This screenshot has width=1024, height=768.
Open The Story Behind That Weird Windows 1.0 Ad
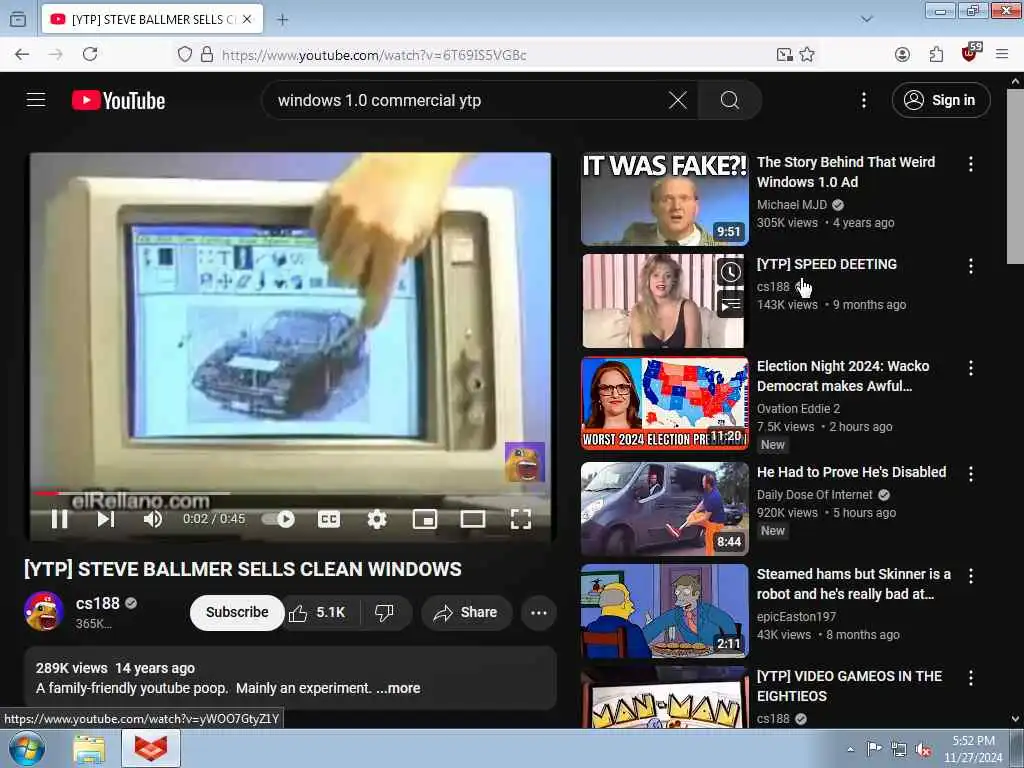click(x=846, y=172)
